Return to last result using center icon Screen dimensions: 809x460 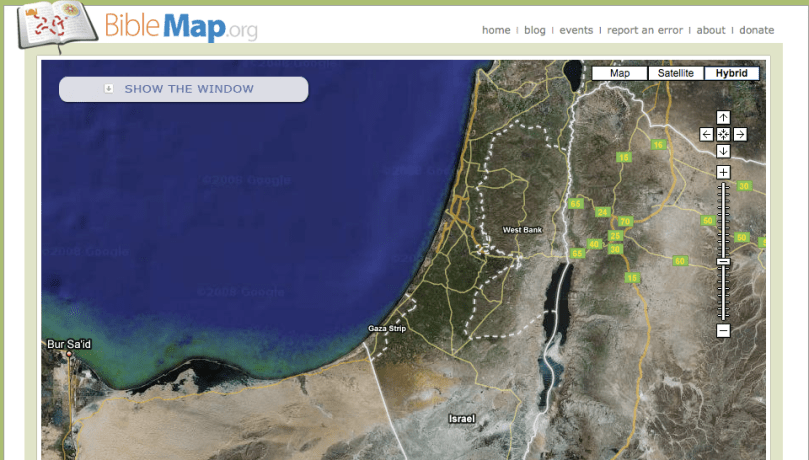[x=723, y=135]
